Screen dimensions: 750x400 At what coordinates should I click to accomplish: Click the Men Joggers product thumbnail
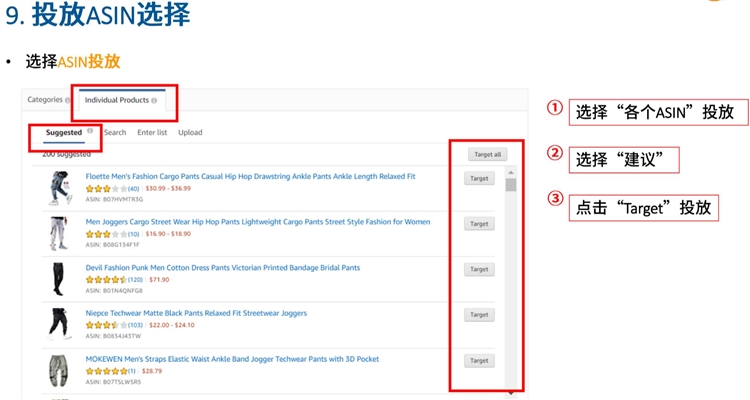[59, 233]
